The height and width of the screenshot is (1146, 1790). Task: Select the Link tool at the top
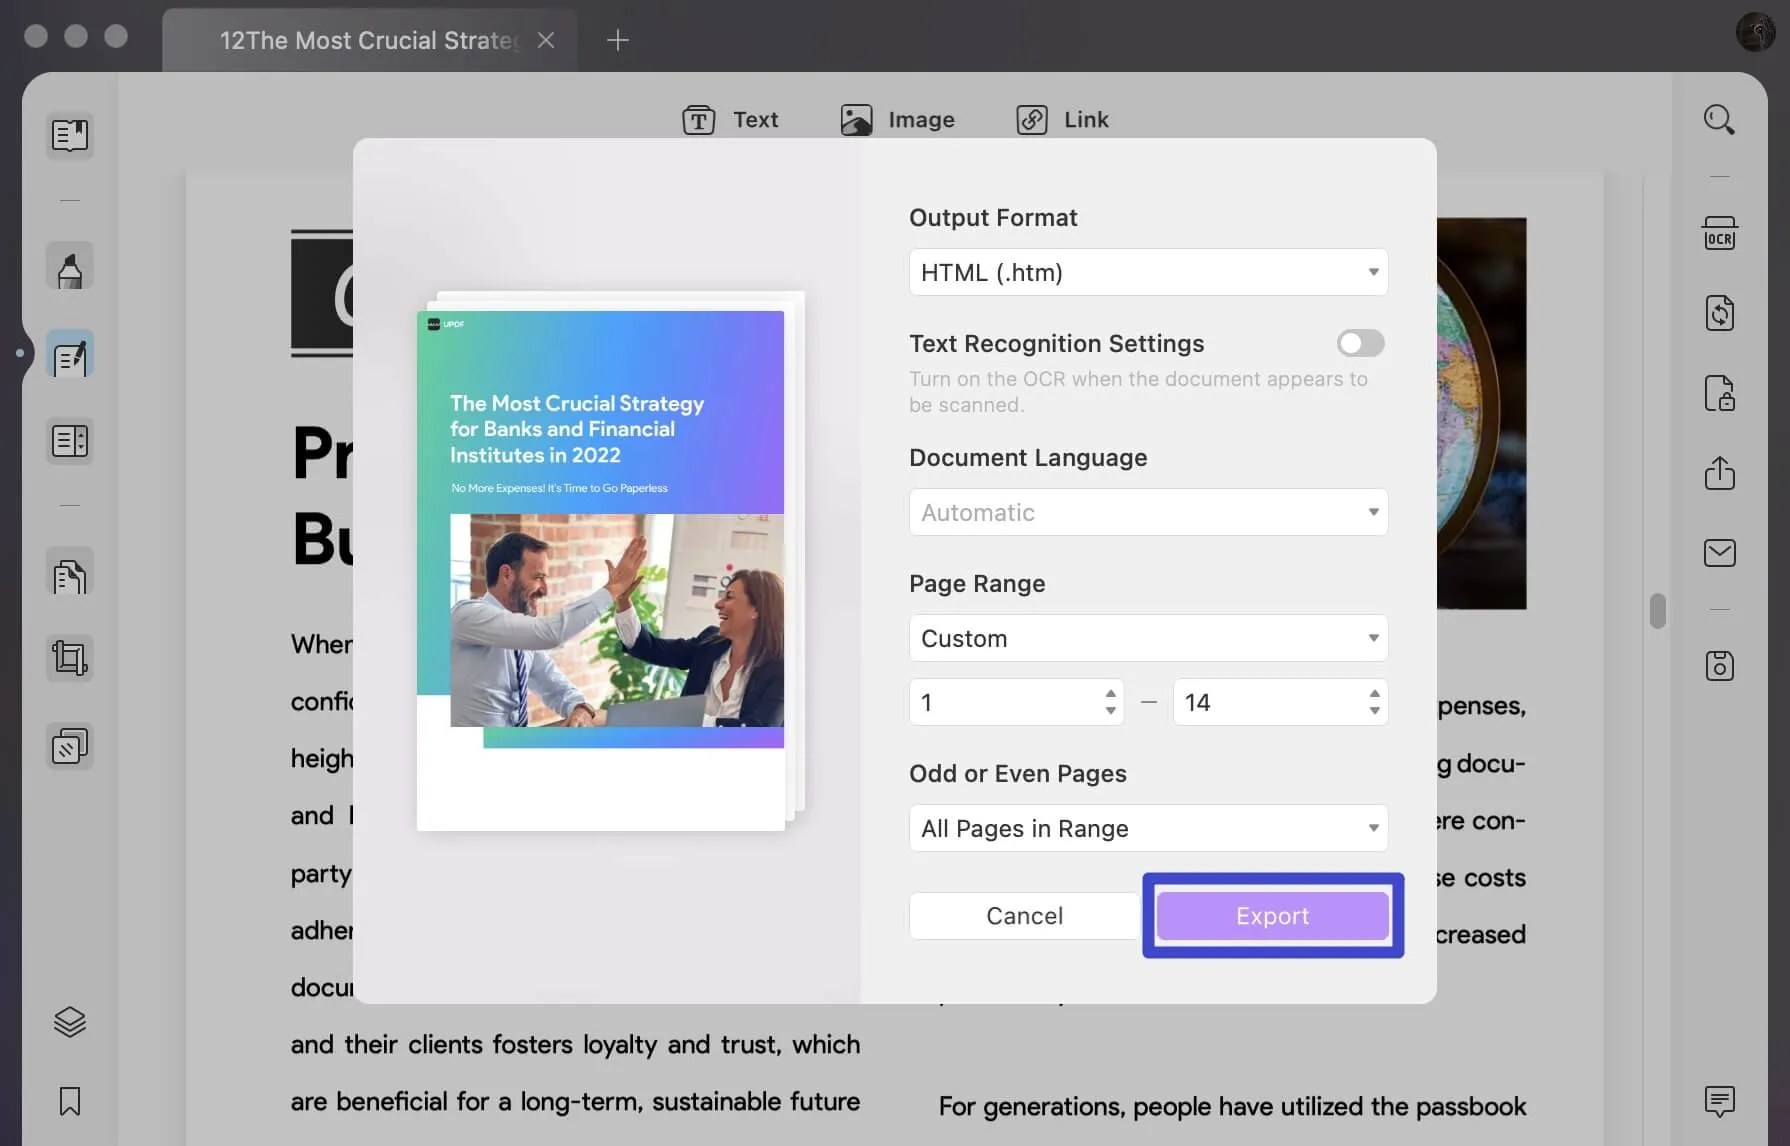[x=1062, y=119]
